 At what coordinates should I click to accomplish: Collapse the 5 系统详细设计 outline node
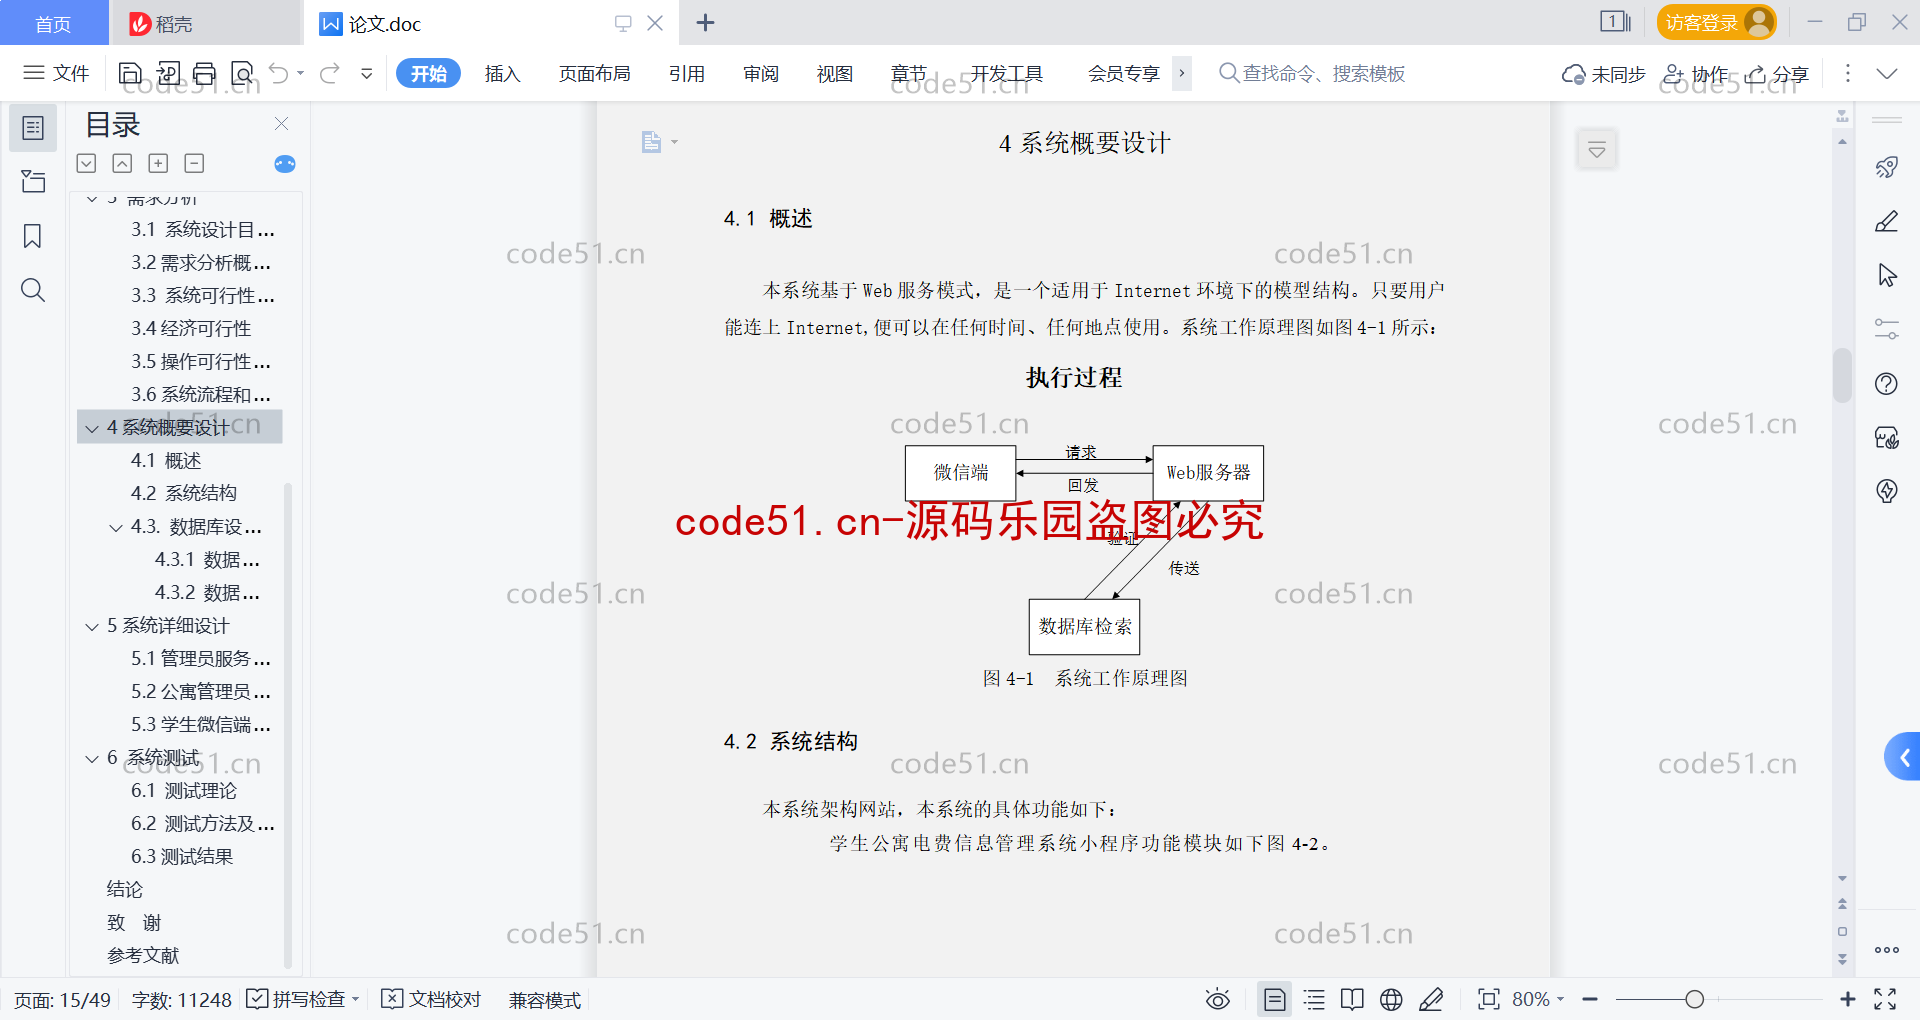92,626
